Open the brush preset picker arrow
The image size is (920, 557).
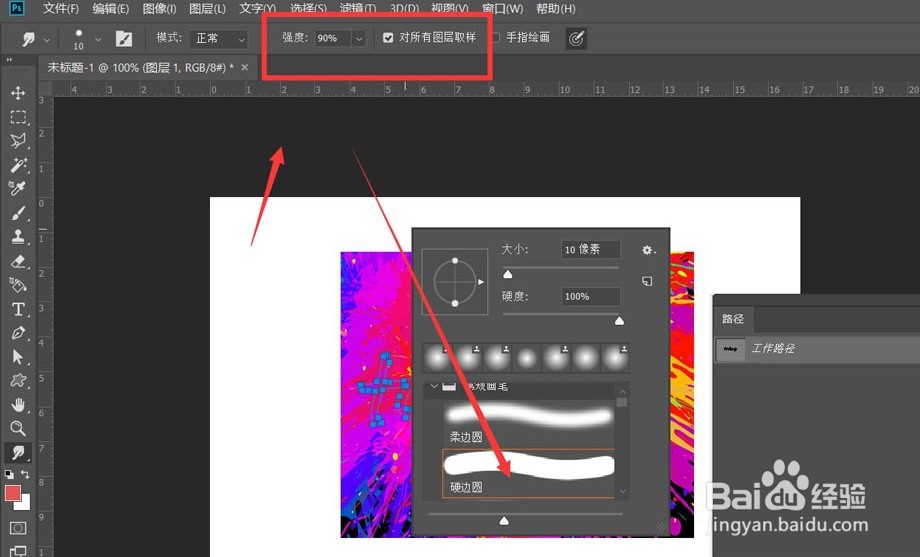coord(98,39)
